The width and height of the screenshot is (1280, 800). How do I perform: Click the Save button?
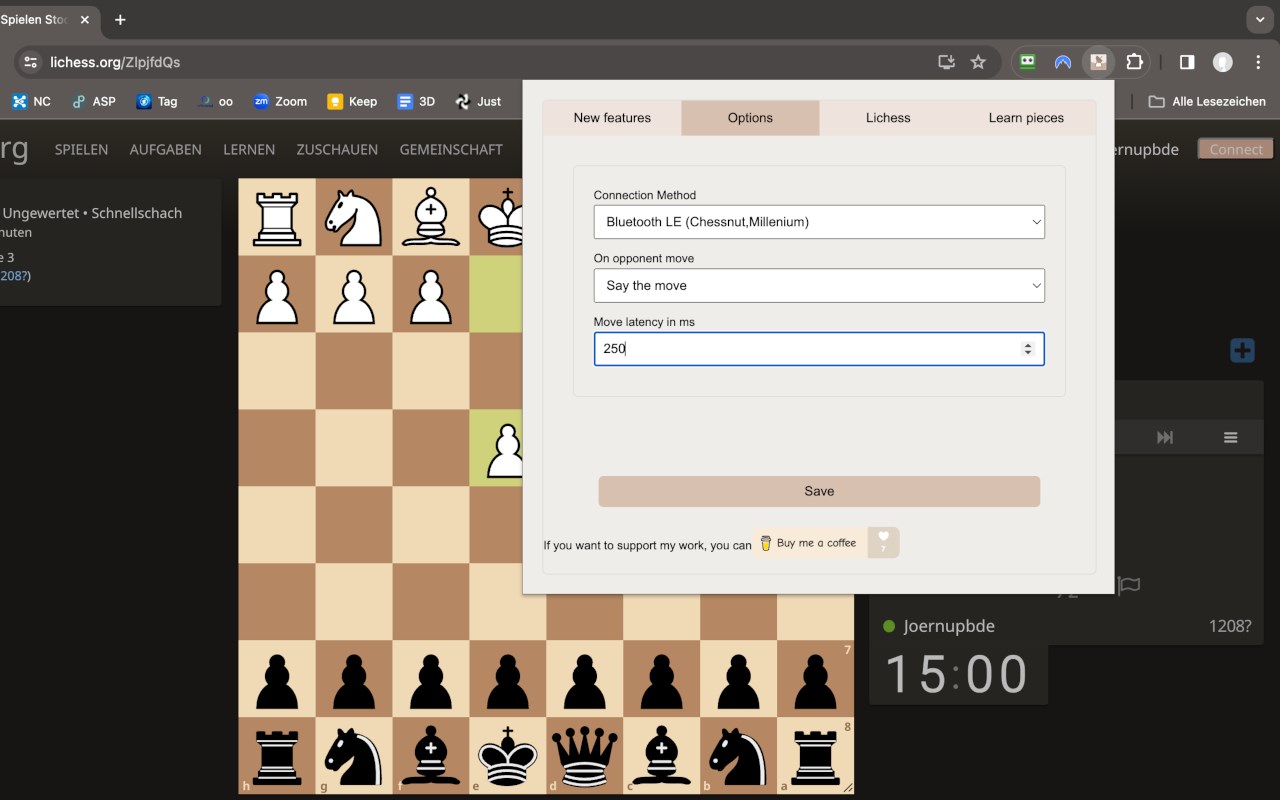point(819,491)
